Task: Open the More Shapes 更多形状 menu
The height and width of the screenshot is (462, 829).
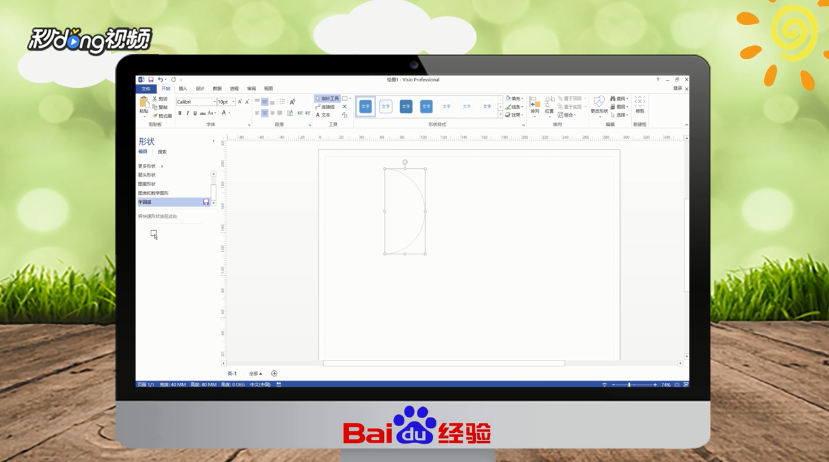Action: pos(151,166)
